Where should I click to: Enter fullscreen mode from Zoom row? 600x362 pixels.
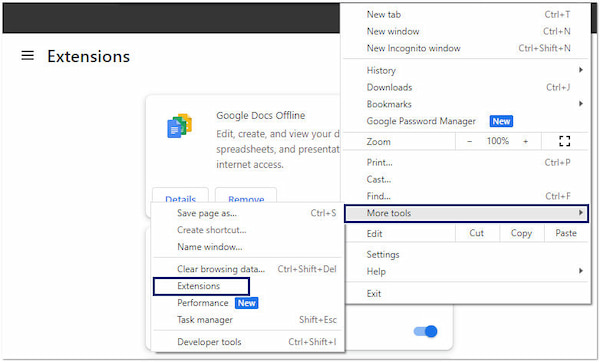(564, 141)
